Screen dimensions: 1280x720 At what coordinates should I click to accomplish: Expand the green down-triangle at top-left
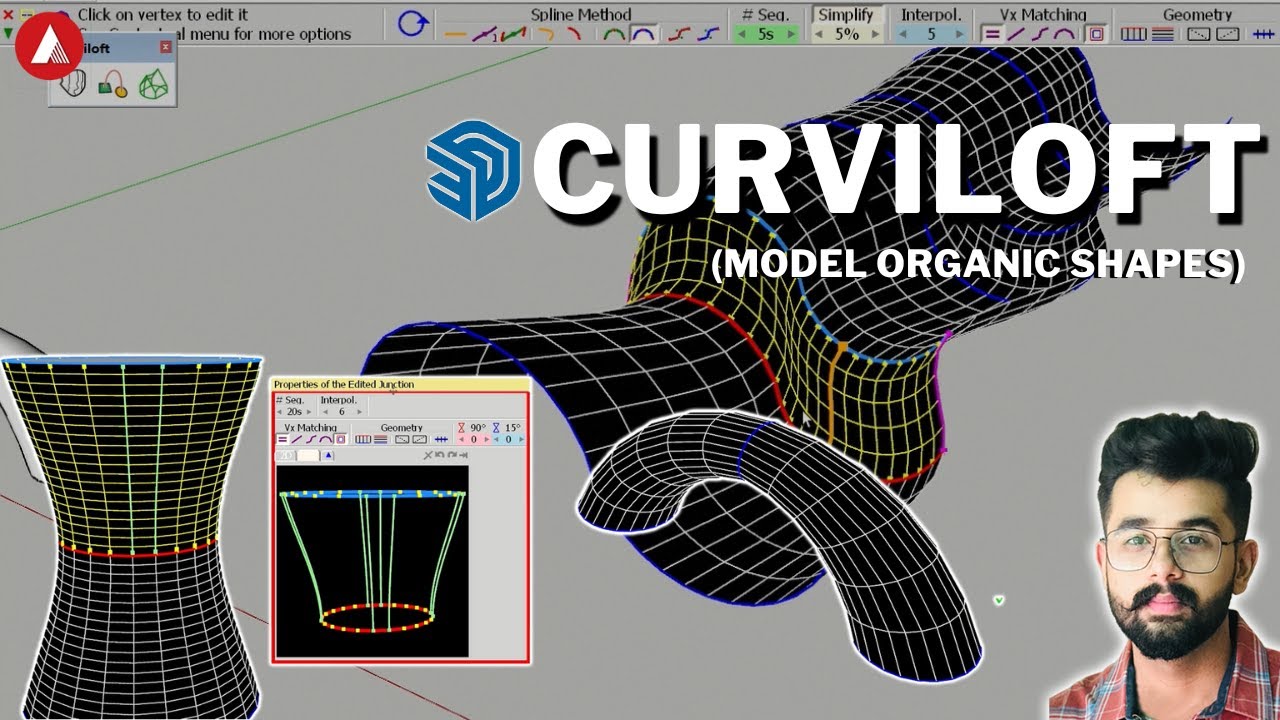[8, 33]
